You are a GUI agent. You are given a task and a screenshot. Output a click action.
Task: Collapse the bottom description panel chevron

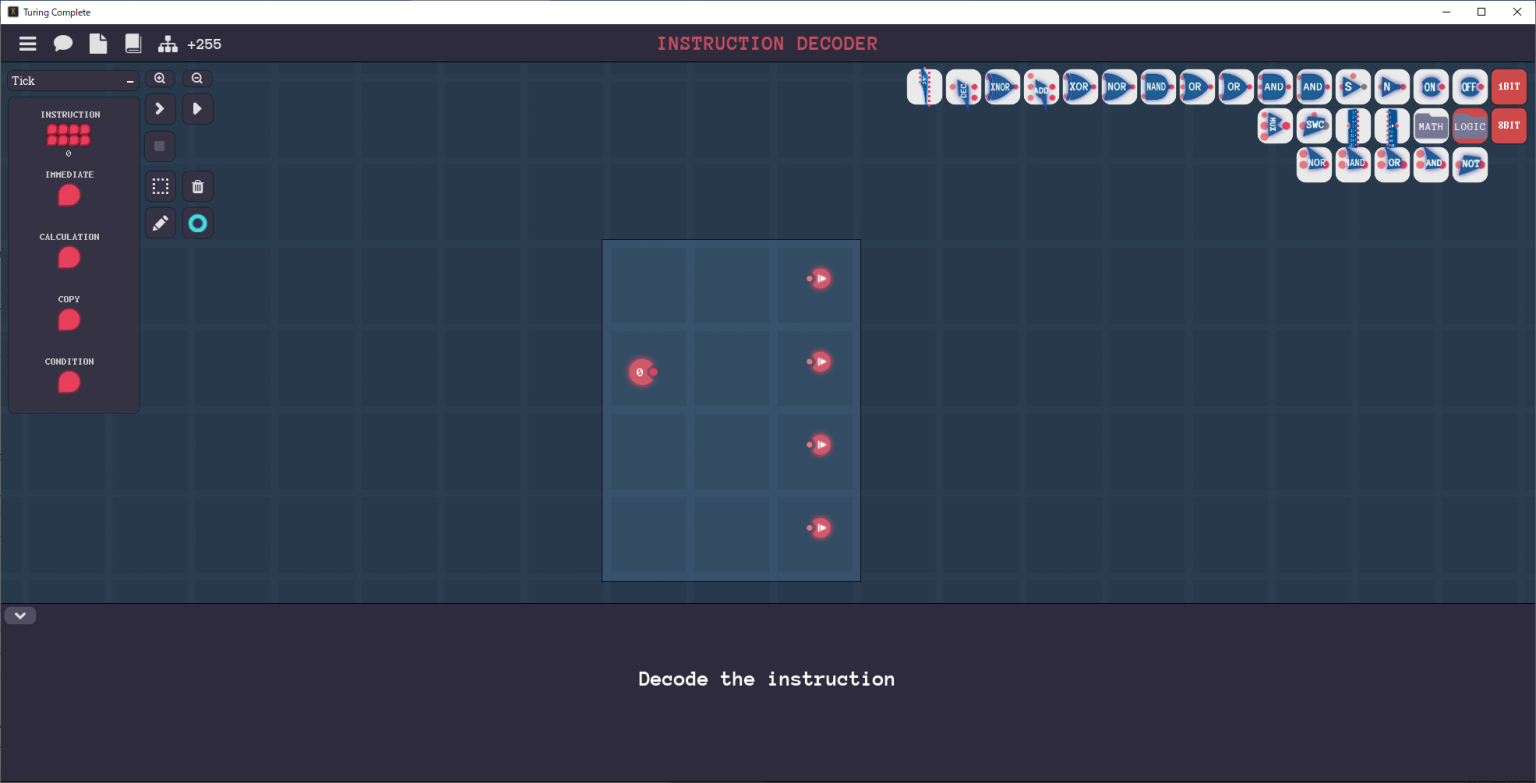click(20, 615)
